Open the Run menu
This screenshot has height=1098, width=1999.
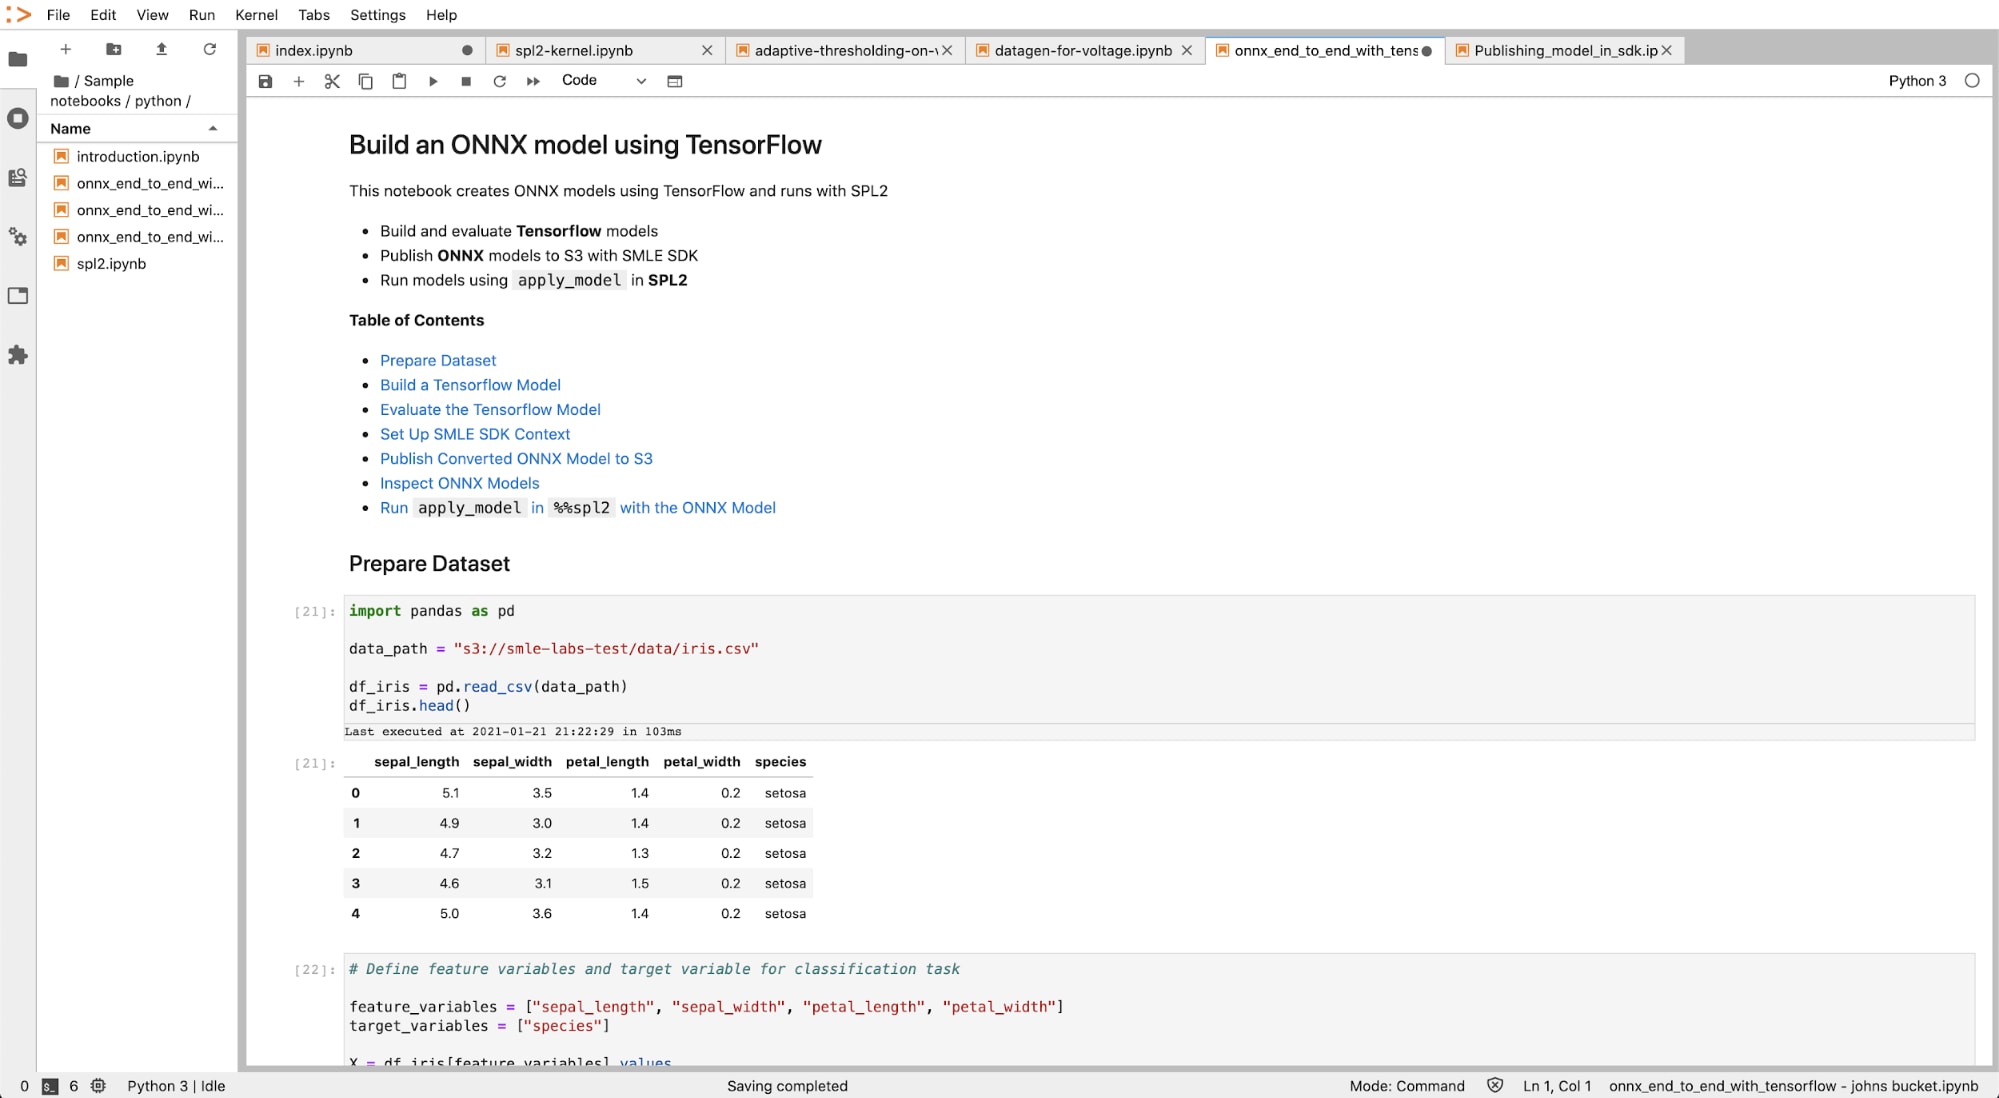tap(202, 15)
